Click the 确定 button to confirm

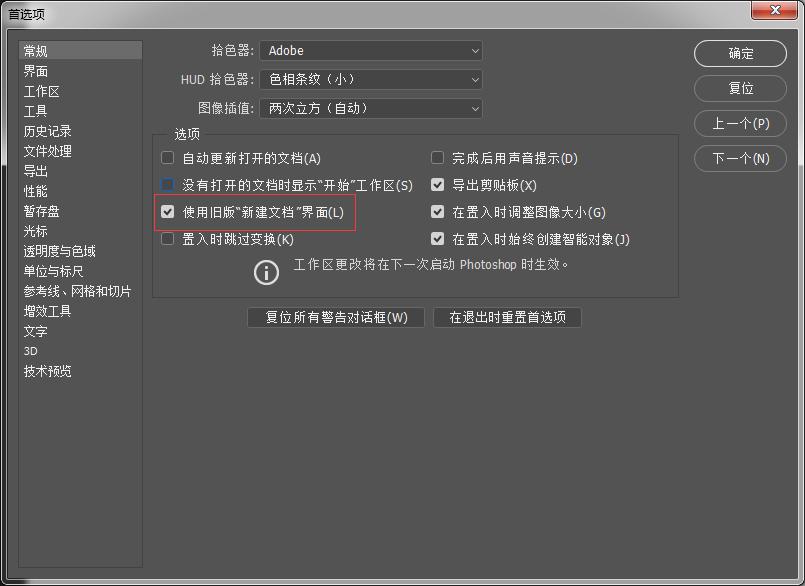[x=740, y=54]
